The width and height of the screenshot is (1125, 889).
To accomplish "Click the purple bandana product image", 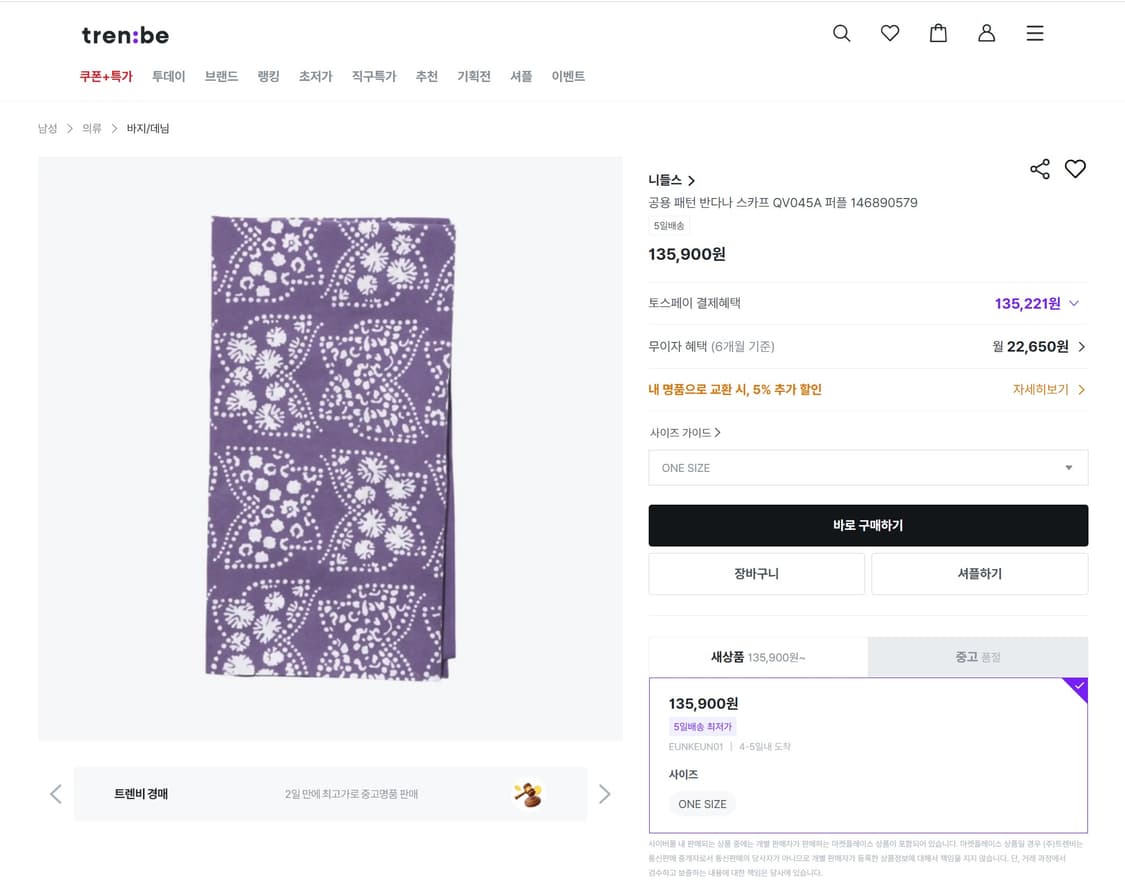I will [x=331, y=448].
